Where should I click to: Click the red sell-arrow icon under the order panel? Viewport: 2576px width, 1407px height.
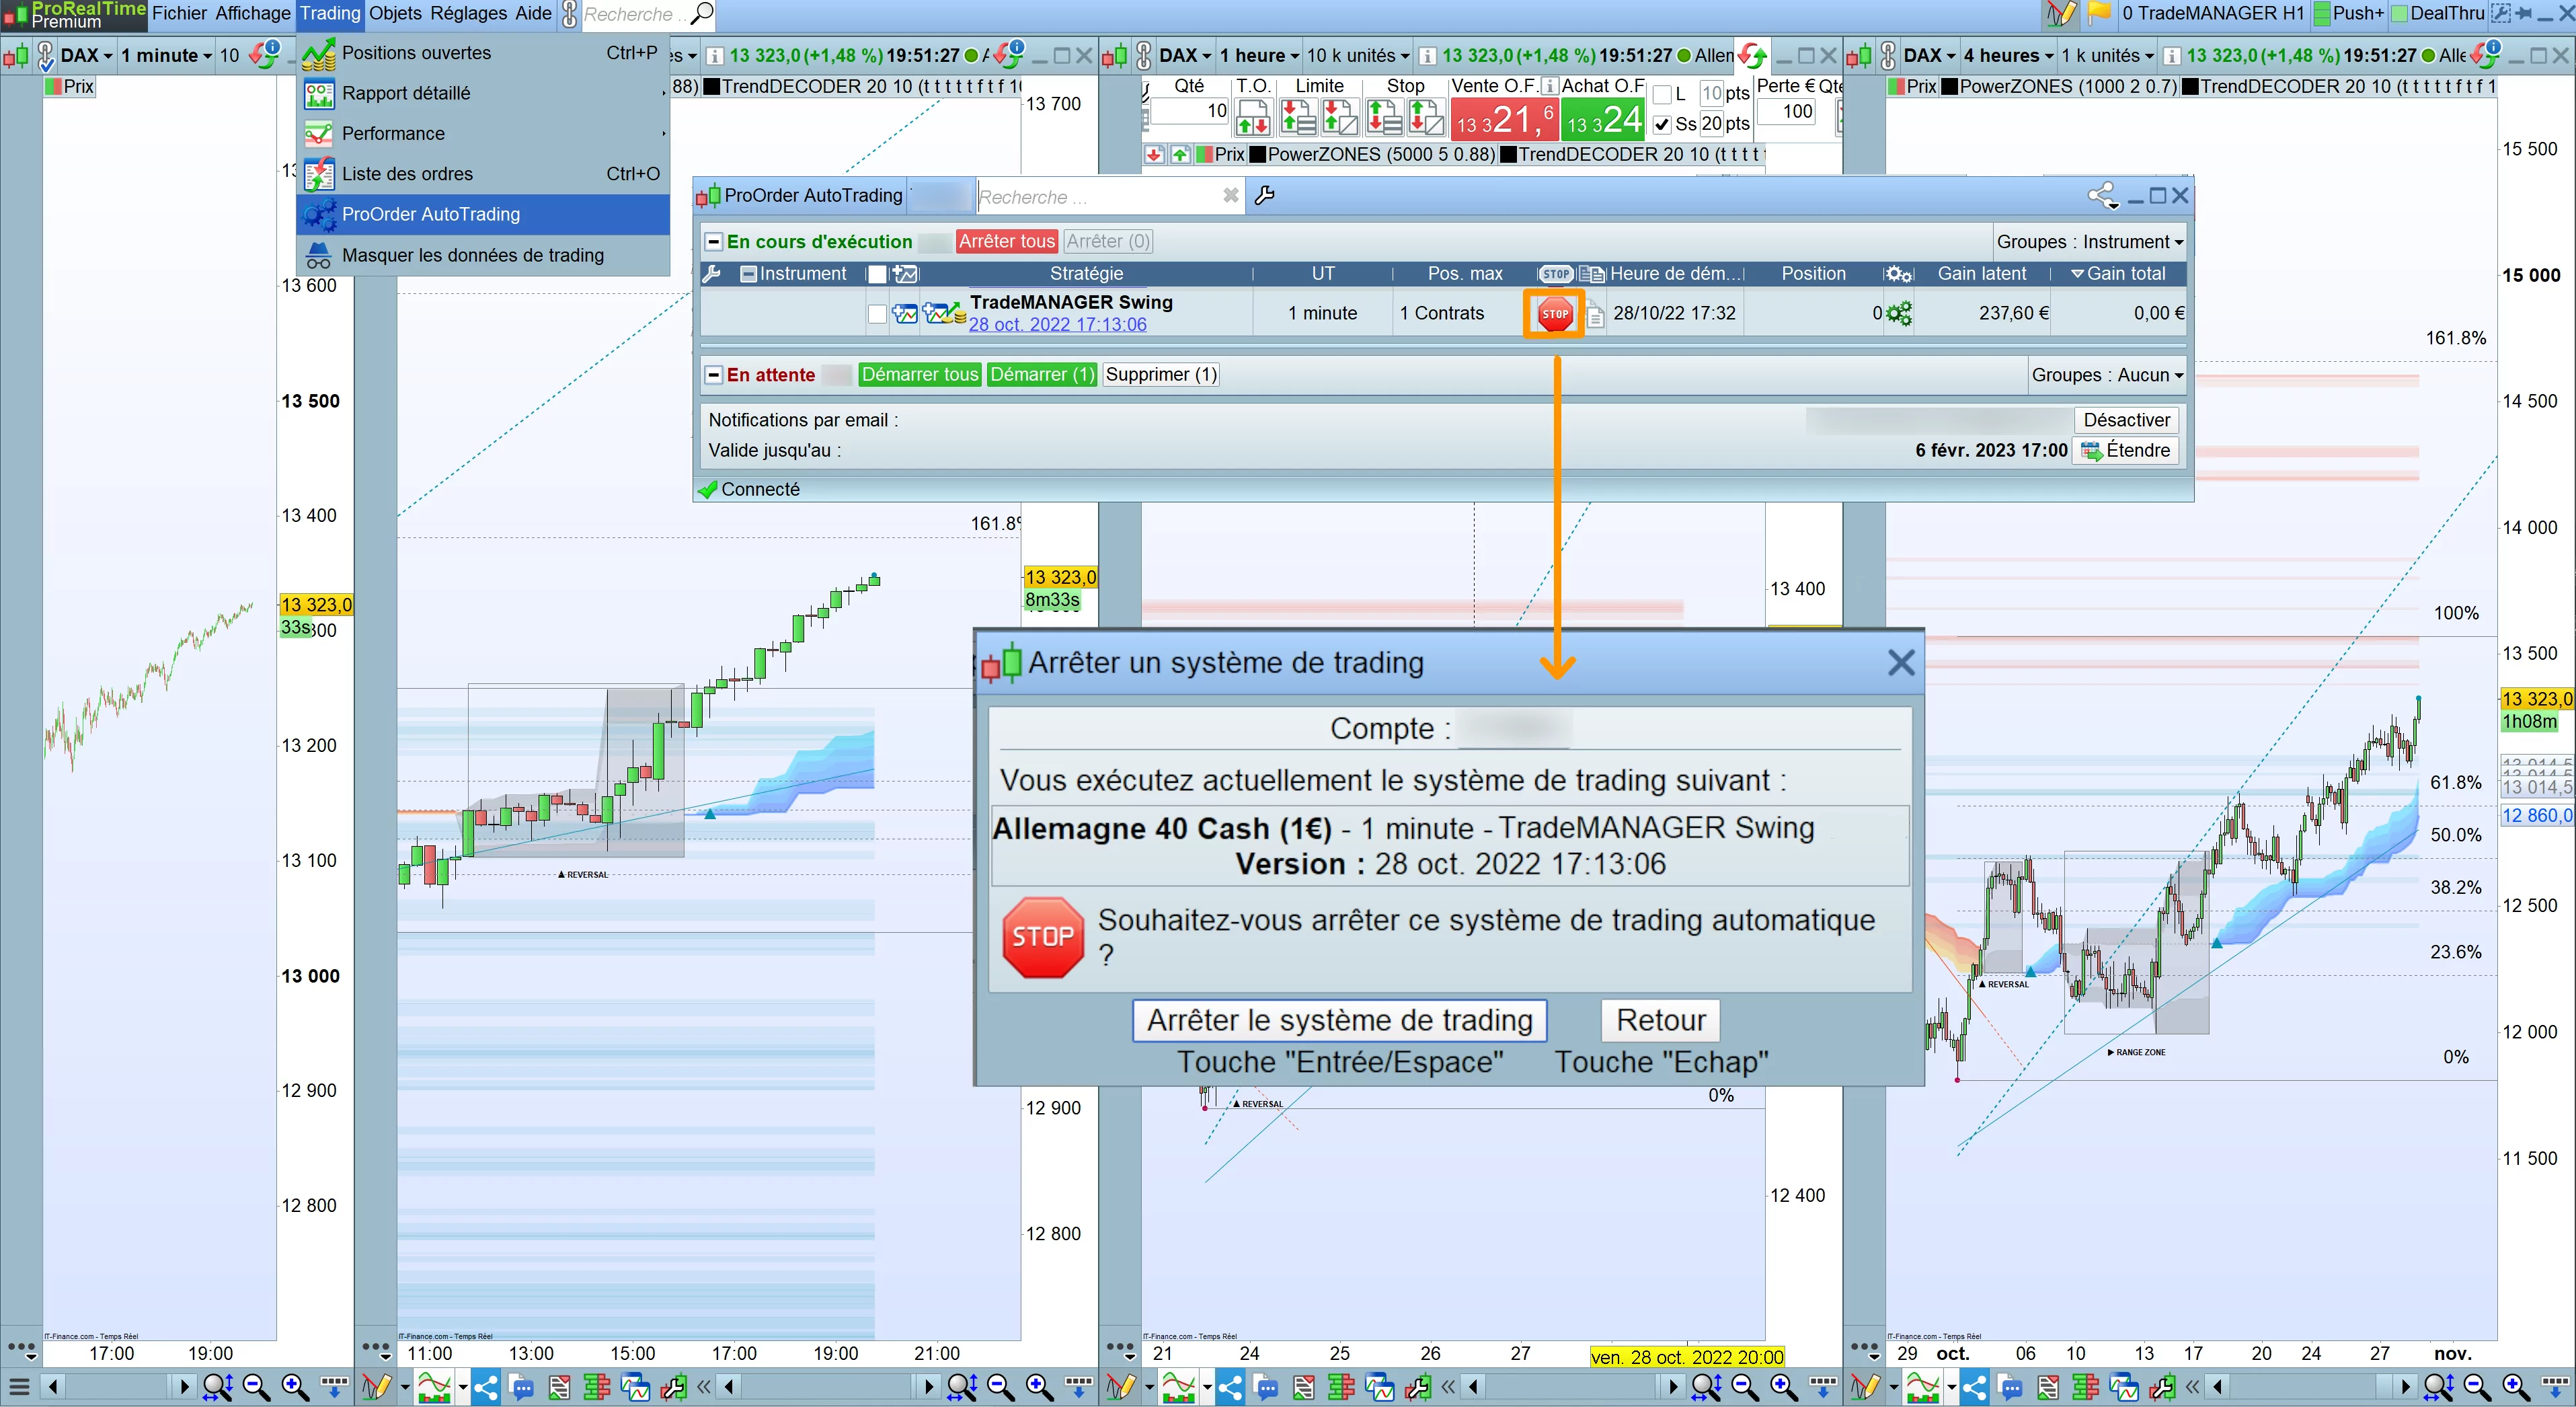[x=1154, y=155]
